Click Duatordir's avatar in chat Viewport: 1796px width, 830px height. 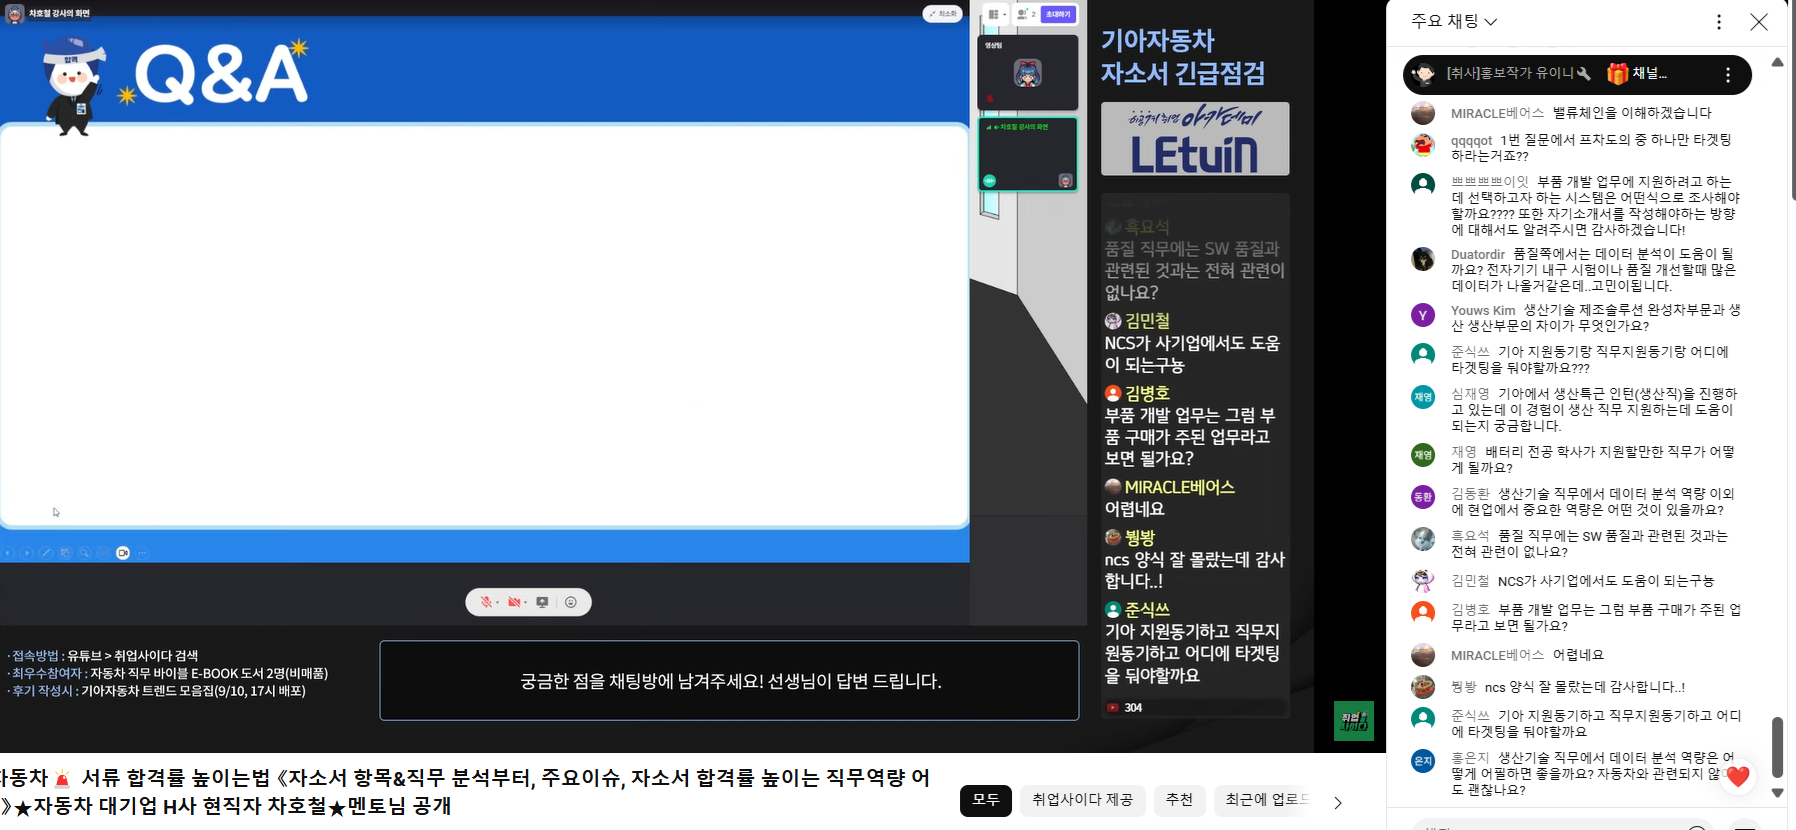[x=1423, y=259]
